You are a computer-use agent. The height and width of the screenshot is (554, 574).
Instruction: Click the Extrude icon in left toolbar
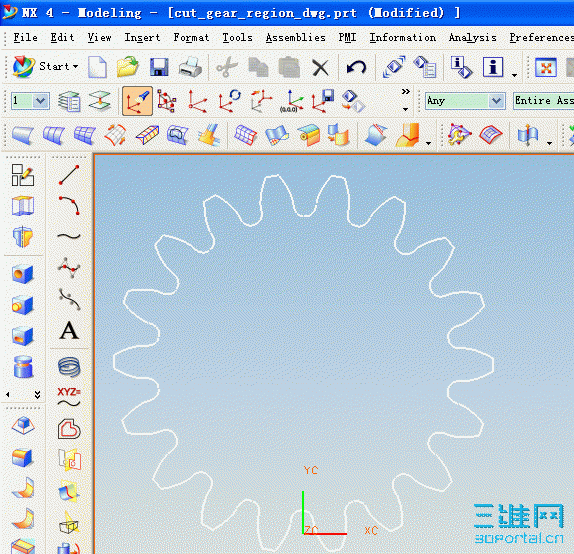coord(23,206)
